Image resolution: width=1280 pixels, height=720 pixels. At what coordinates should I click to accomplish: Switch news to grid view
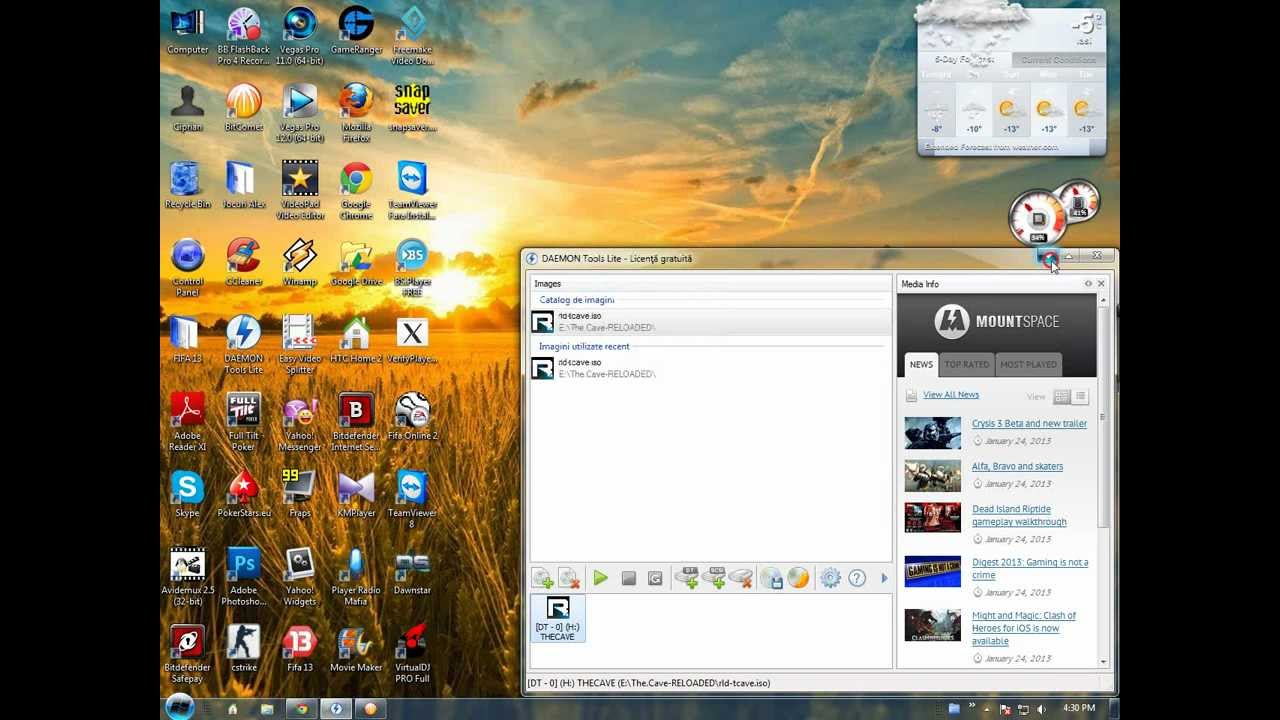pyautogui.click(x=1062, y=397)
